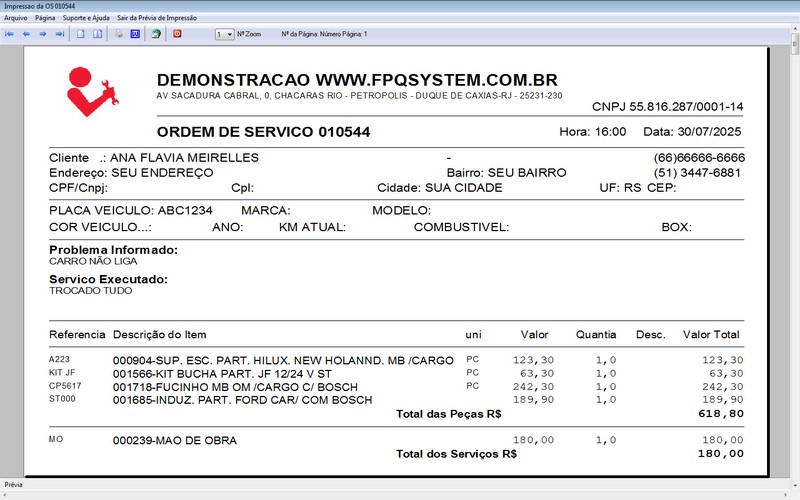This screenshot has height=500, width=800.
Task: Click the Descrição do Item column header
Action: point(160,335)
